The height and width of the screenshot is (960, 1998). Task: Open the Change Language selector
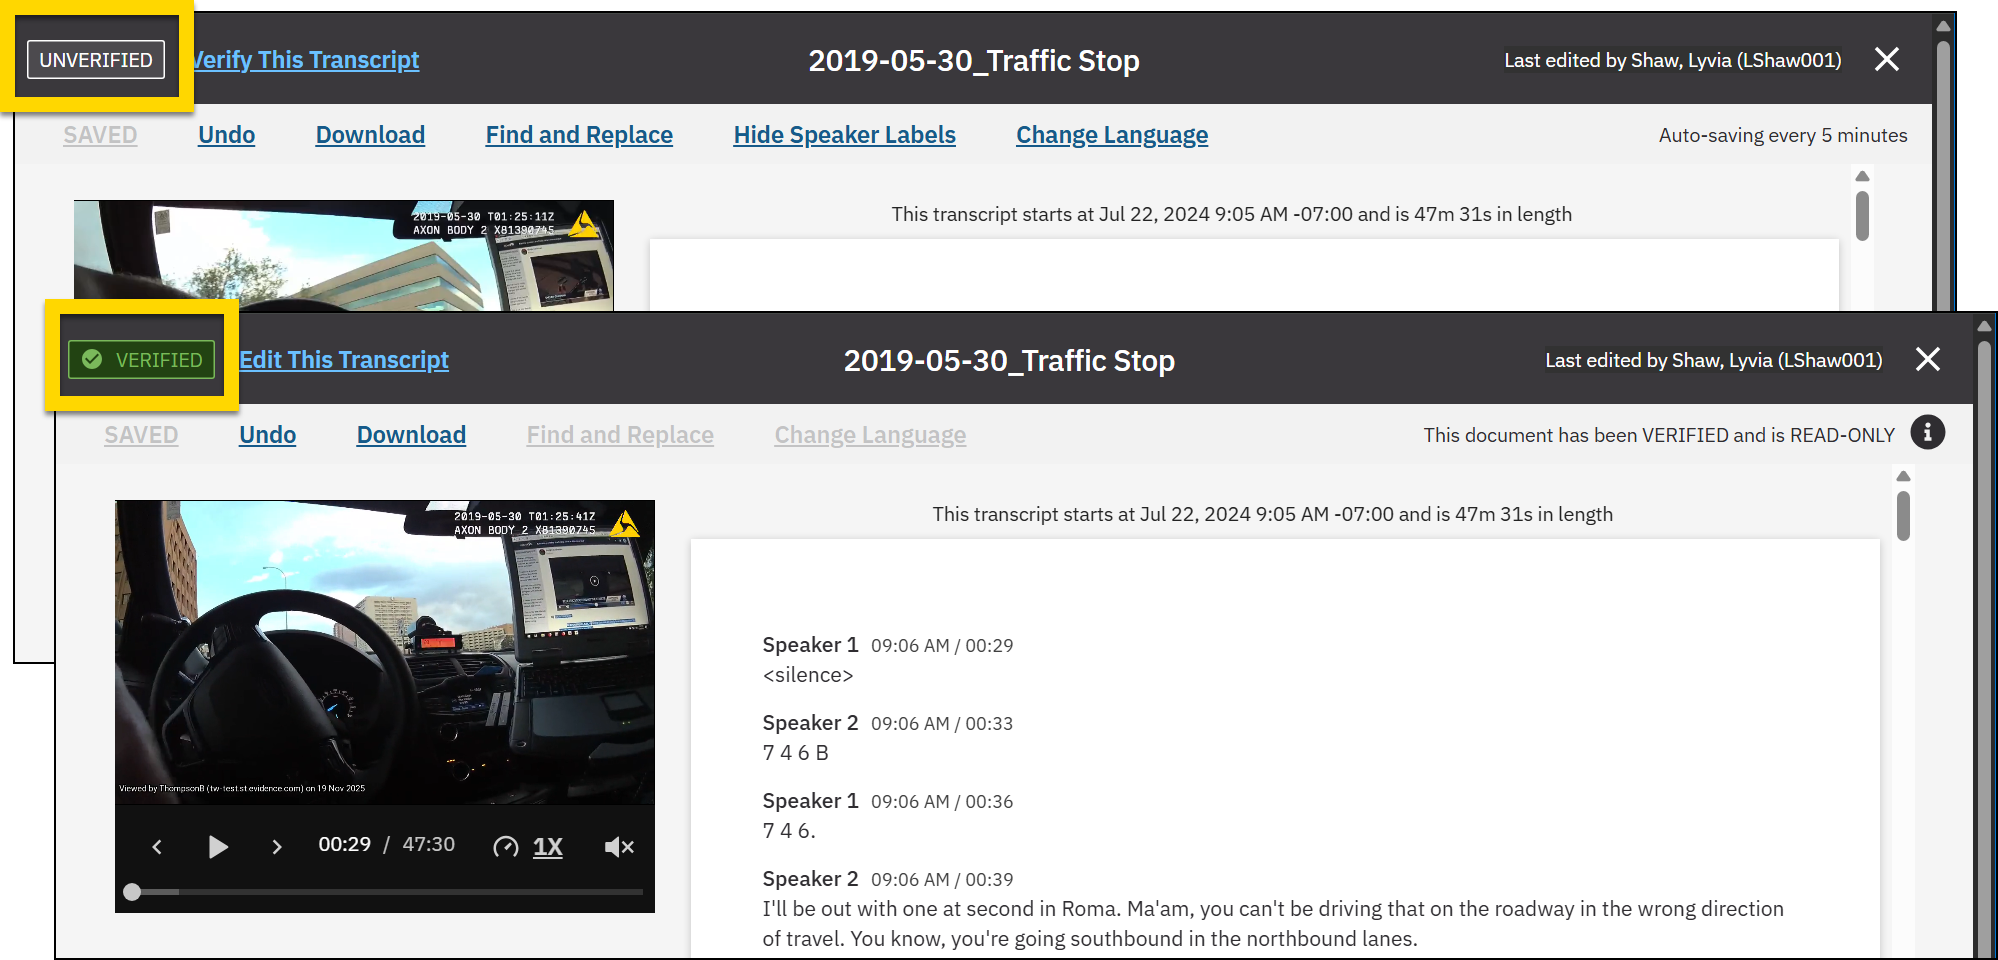coord(1111,134)
